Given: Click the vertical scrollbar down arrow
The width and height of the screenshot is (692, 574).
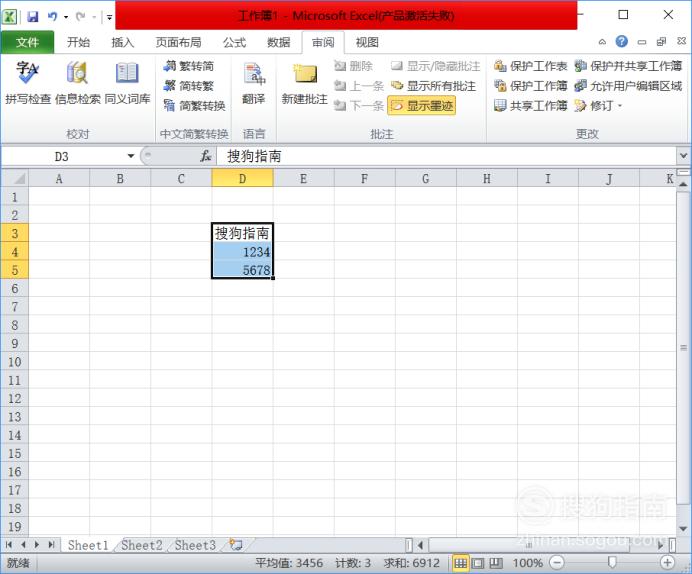Looking at the screenshot, I should point(683,529).
